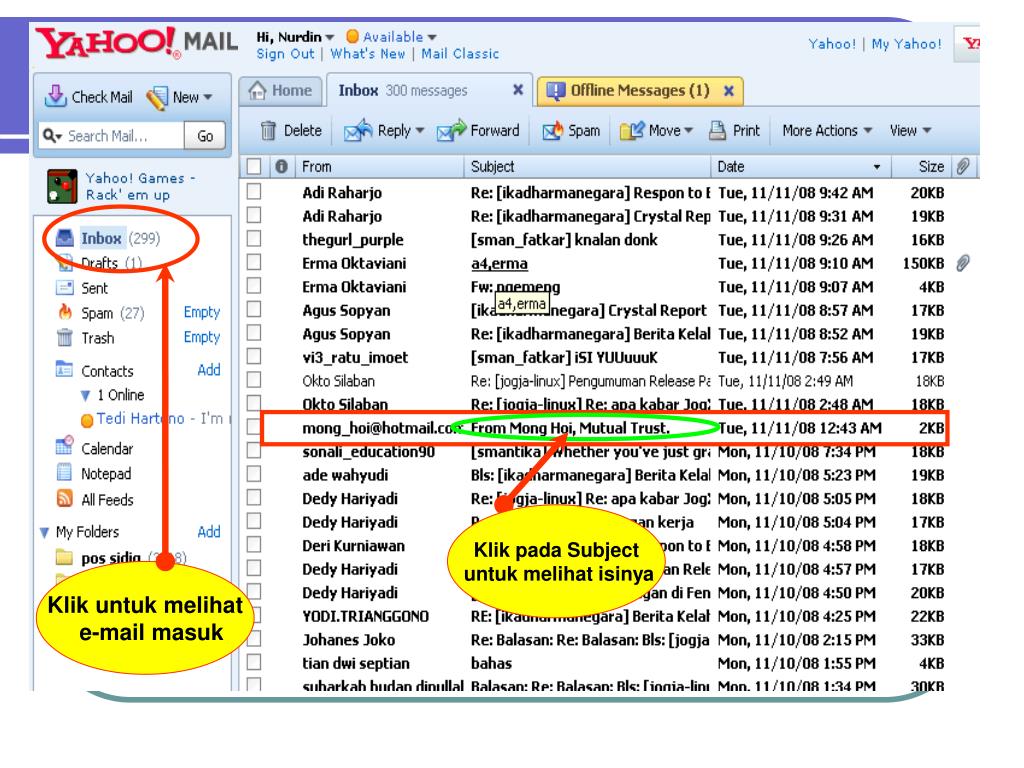The width and height of the screenshot is (1024, 768).
Task: Click the Spam flame icon in sidebar
Action: tap(65, 312)
